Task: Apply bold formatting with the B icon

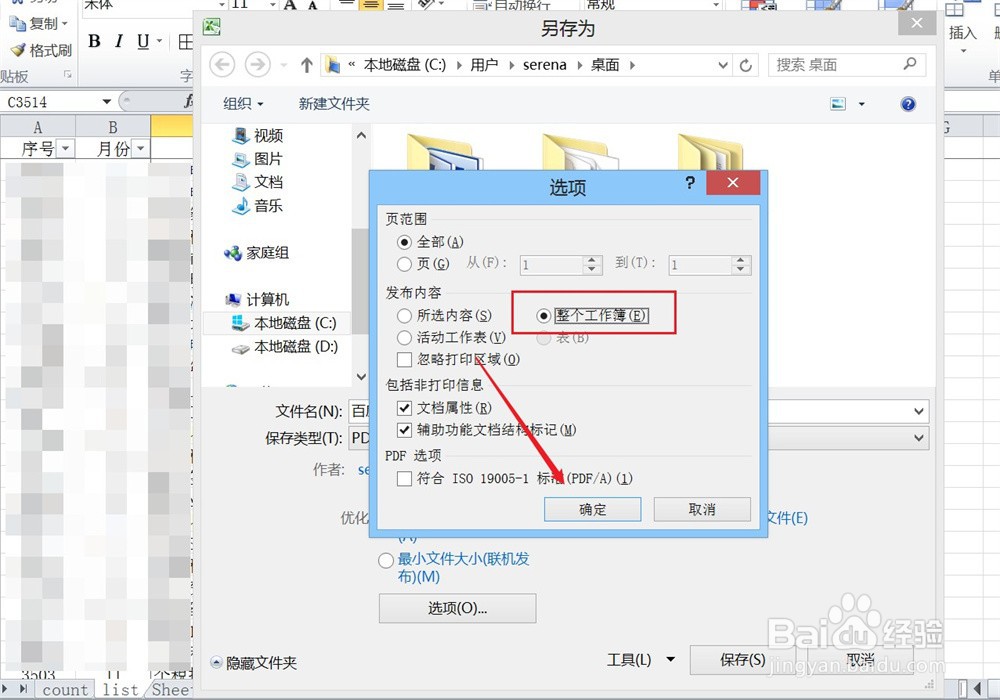Action: click(95, 42)
